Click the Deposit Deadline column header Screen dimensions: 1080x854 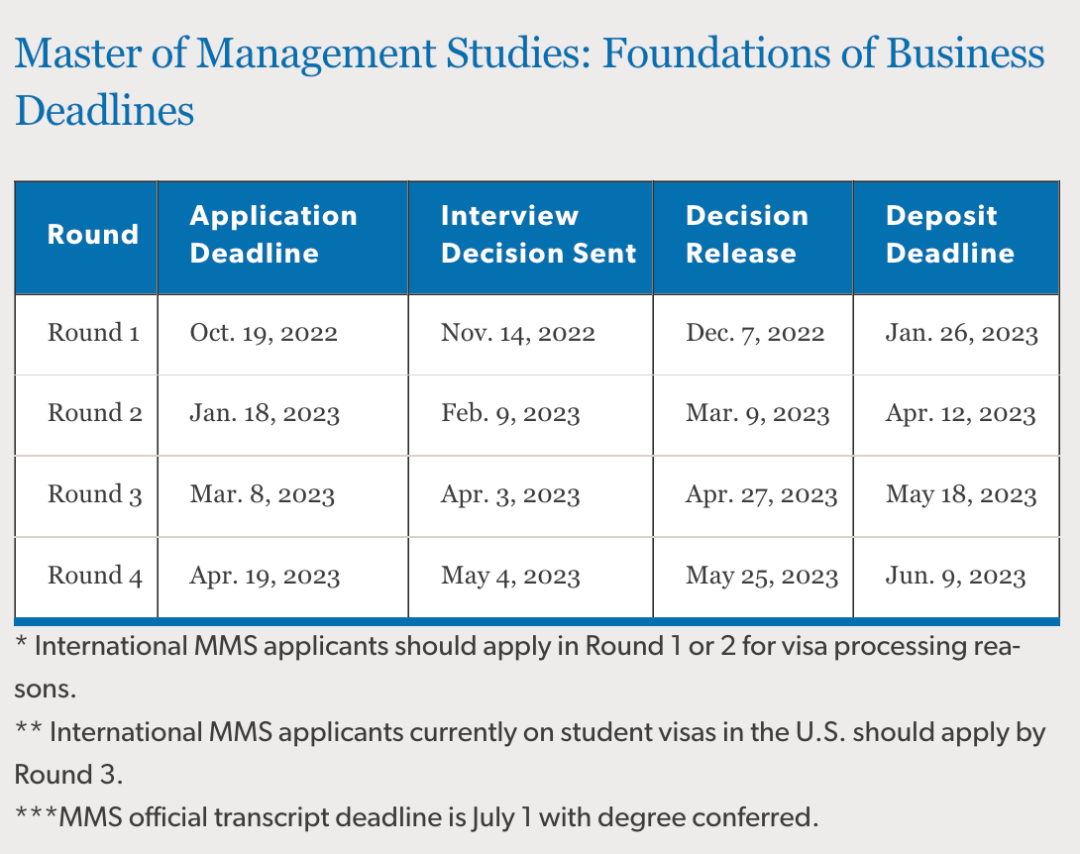tap(950, 235)
